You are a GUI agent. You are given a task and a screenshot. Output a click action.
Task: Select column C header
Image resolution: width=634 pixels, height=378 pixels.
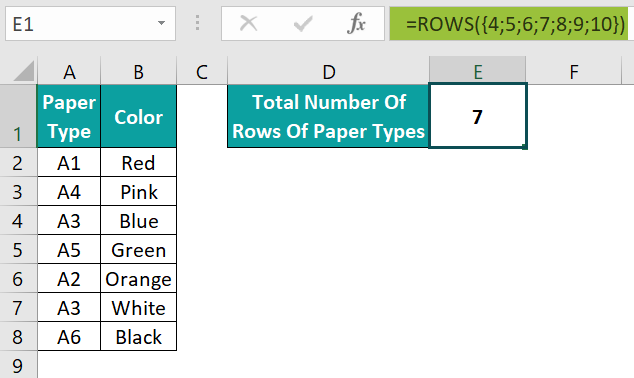[x=202, y=72]
